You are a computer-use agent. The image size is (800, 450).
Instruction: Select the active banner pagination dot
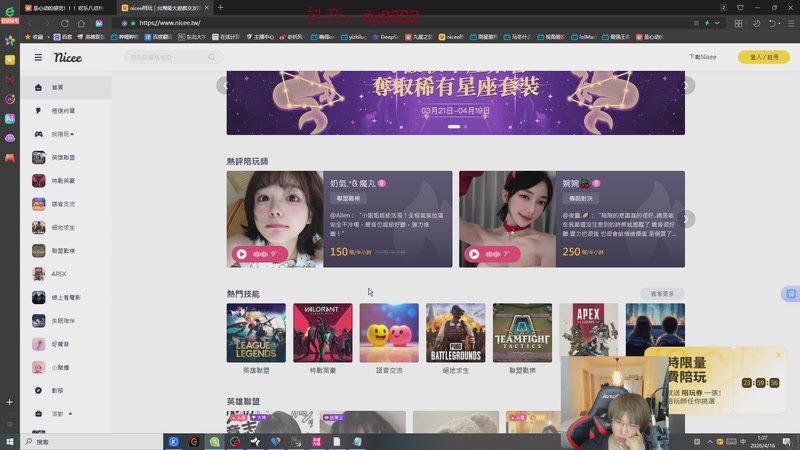click(454, 127)
